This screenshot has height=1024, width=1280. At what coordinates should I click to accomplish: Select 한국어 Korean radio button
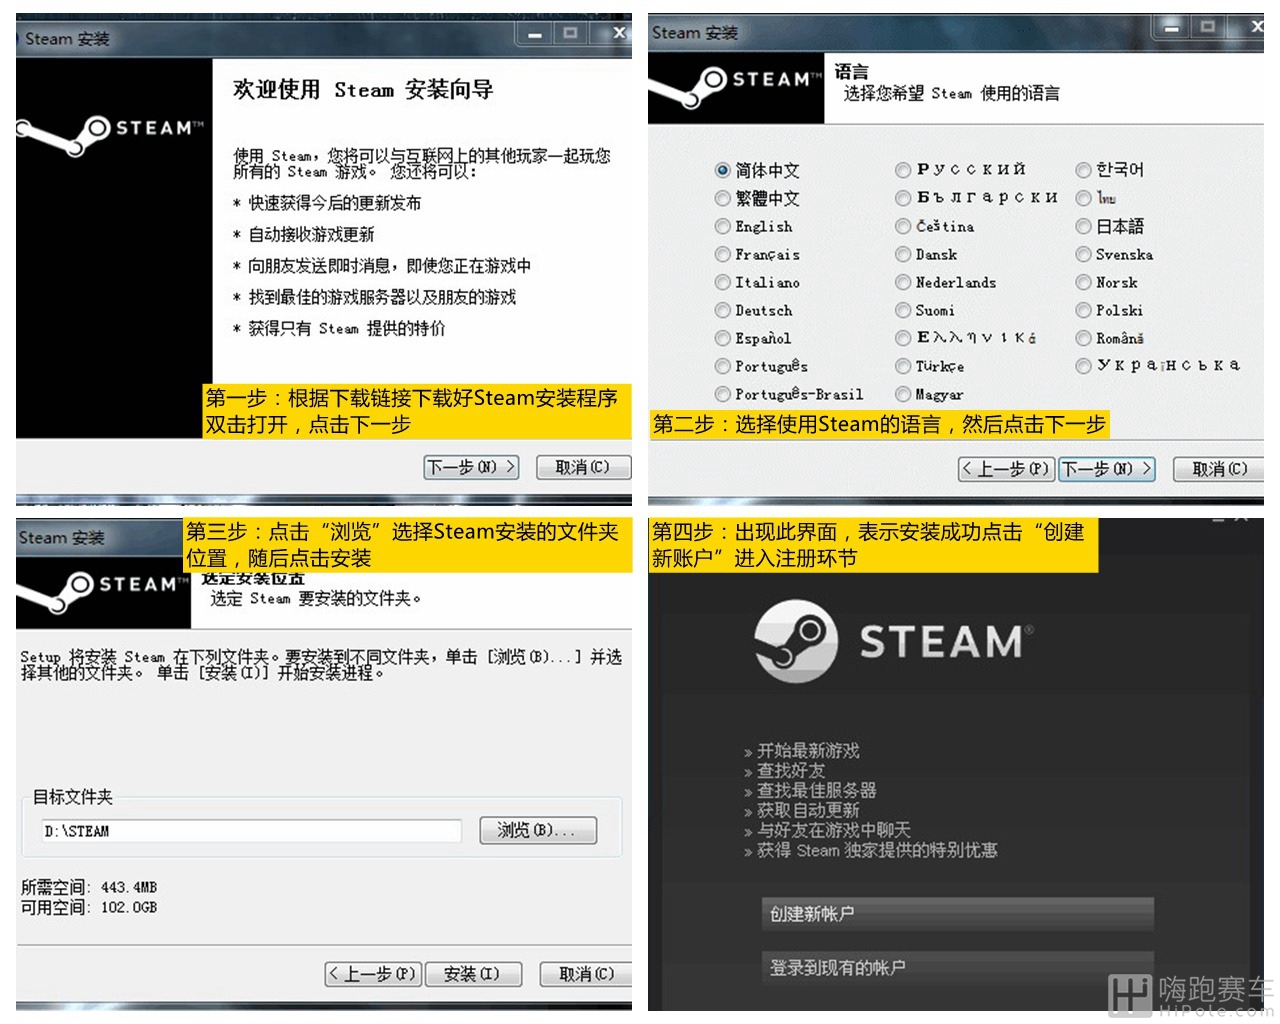click(1083, 170)
